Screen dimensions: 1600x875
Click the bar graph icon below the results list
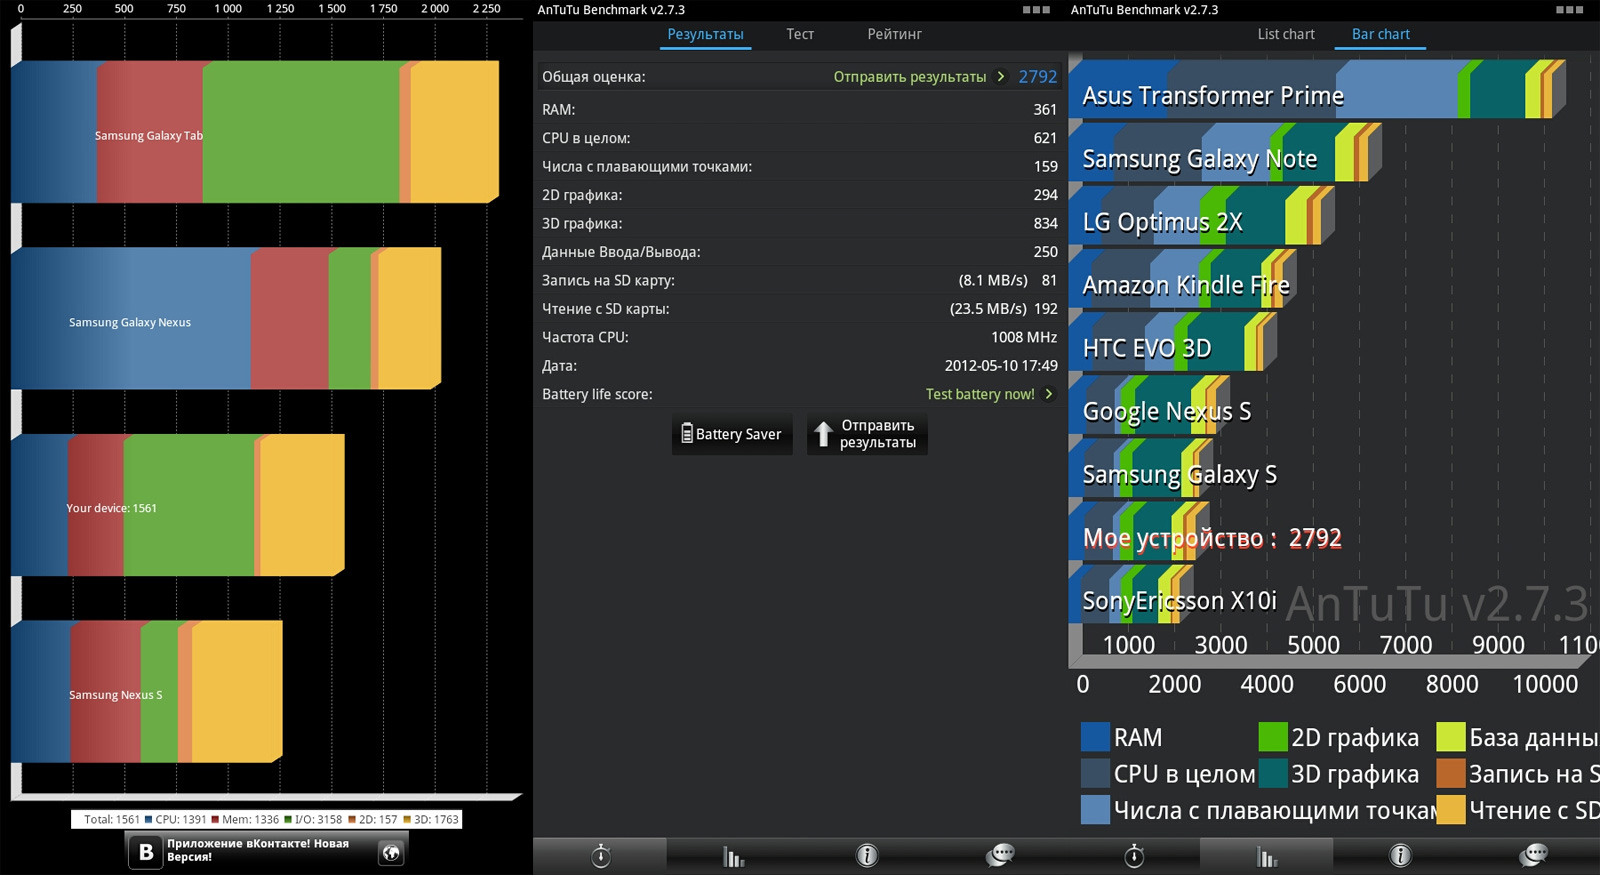pos(733,856)
